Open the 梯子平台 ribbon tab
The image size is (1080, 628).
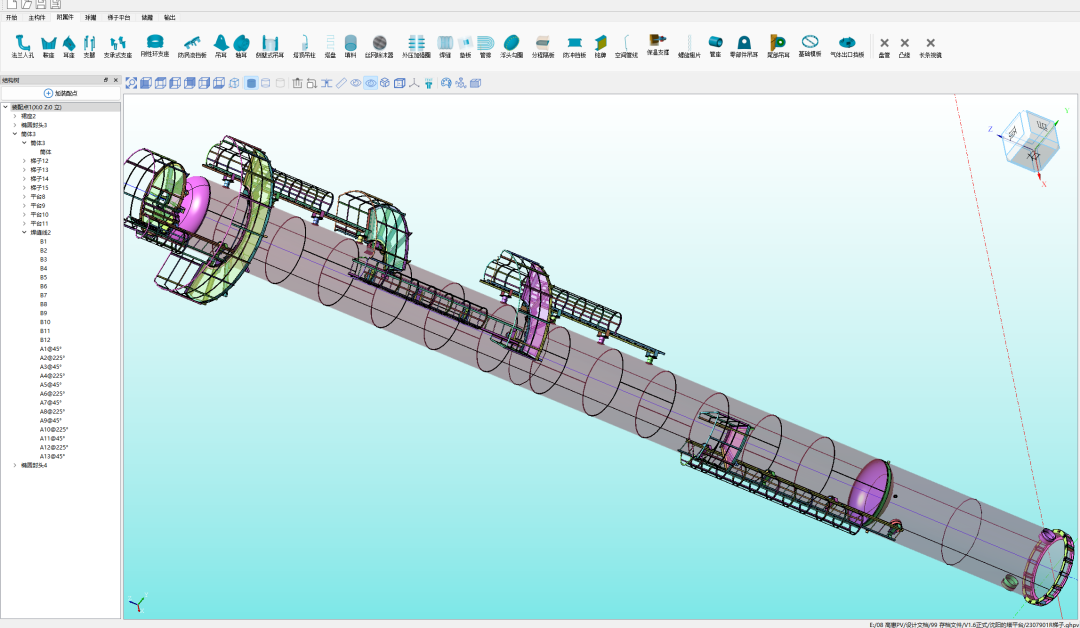tap(118, 17)
